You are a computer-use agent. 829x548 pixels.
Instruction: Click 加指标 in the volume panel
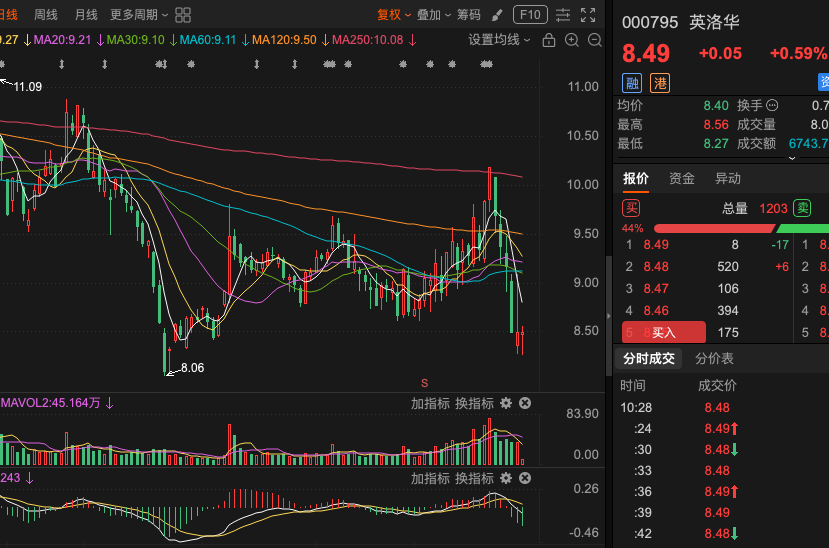430,404
